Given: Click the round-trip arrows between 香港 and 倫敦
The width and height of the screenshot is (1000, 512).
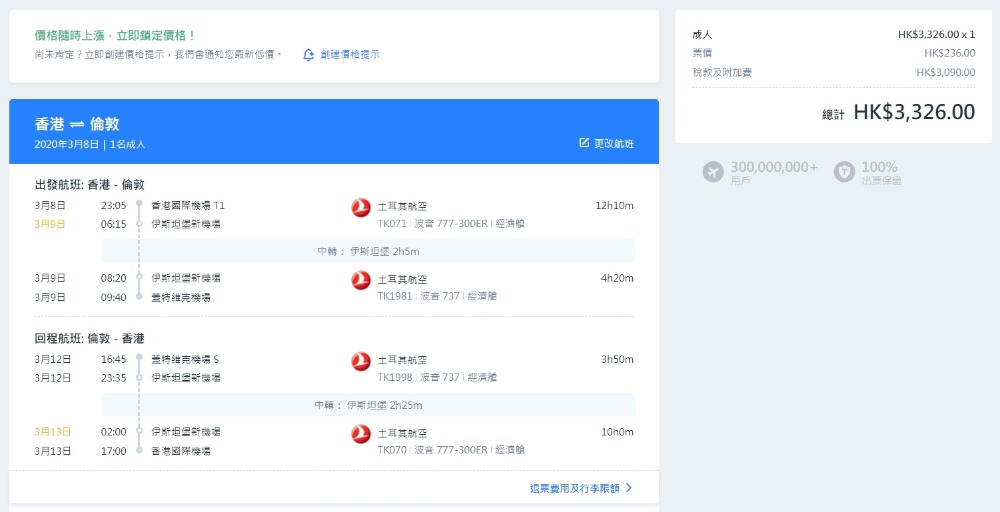Looking at the screenshot, I should (77, 124).
